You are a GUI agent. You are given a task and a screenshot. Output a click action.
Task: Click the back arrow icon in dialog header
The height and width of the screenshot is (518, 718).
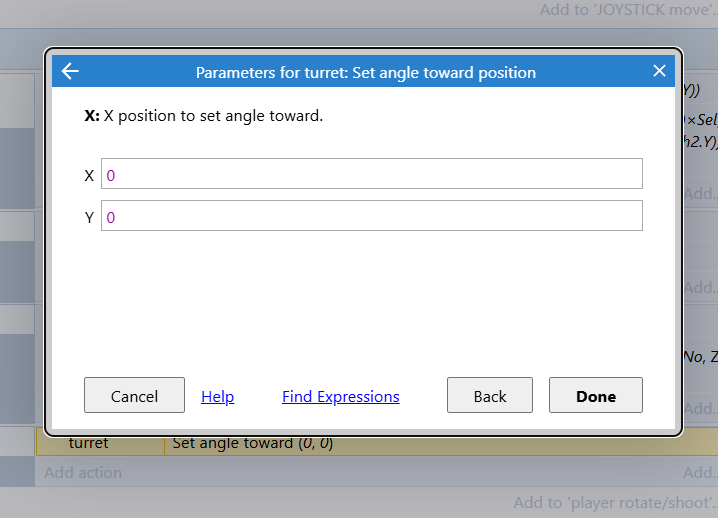tap(70, 71)
